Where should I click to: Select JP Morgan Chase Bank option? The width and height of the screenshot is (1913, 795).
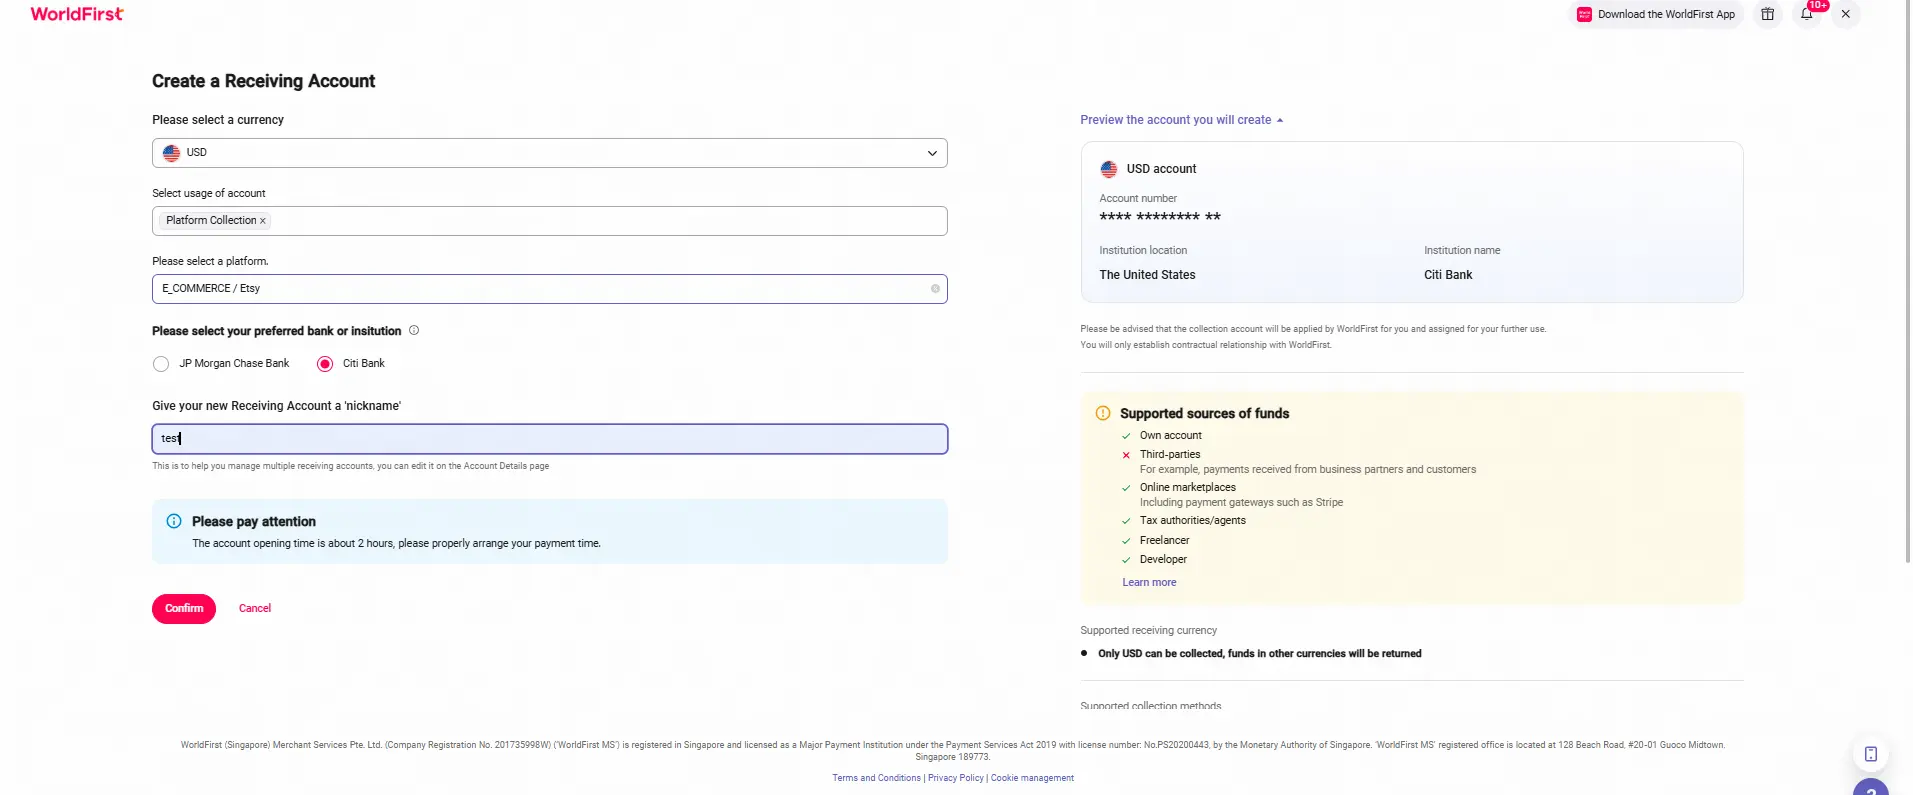pos(161,364)
